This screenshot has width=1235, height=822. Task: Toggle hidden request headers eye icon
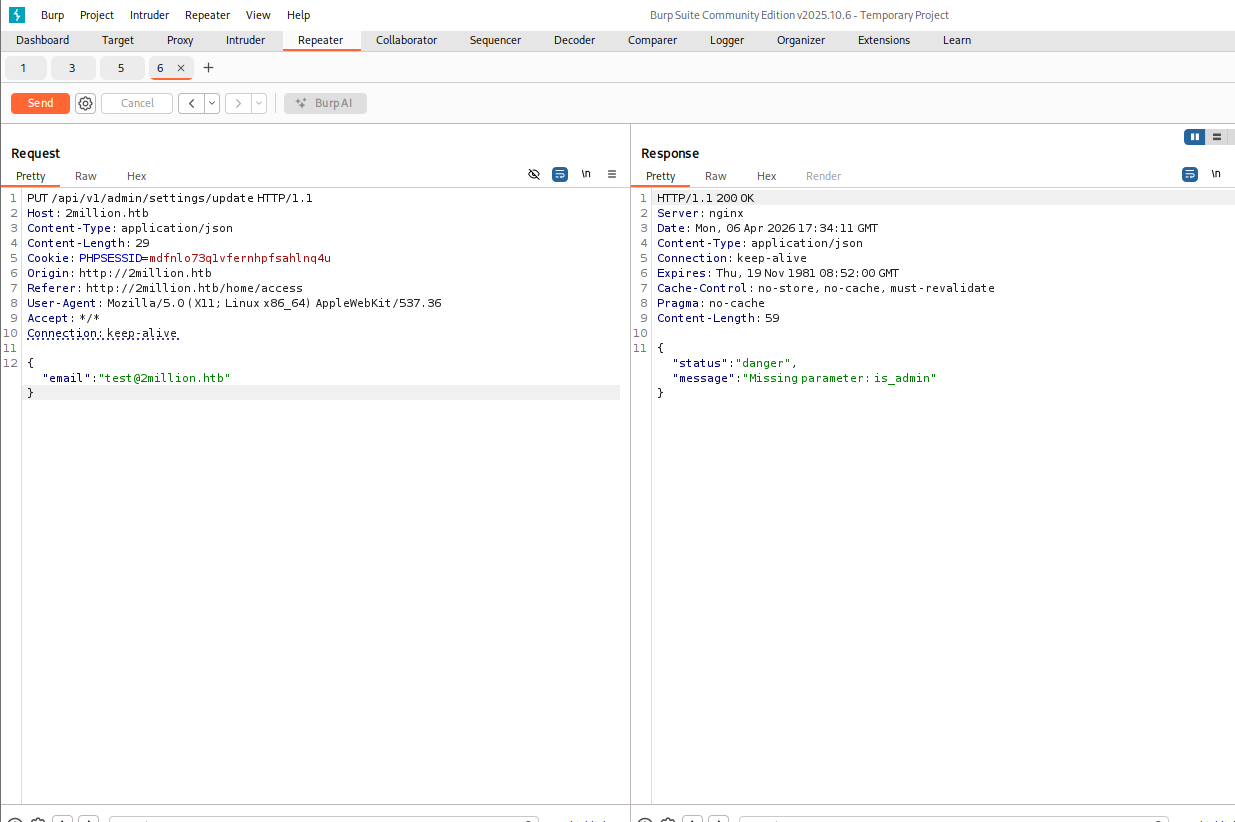534,174
